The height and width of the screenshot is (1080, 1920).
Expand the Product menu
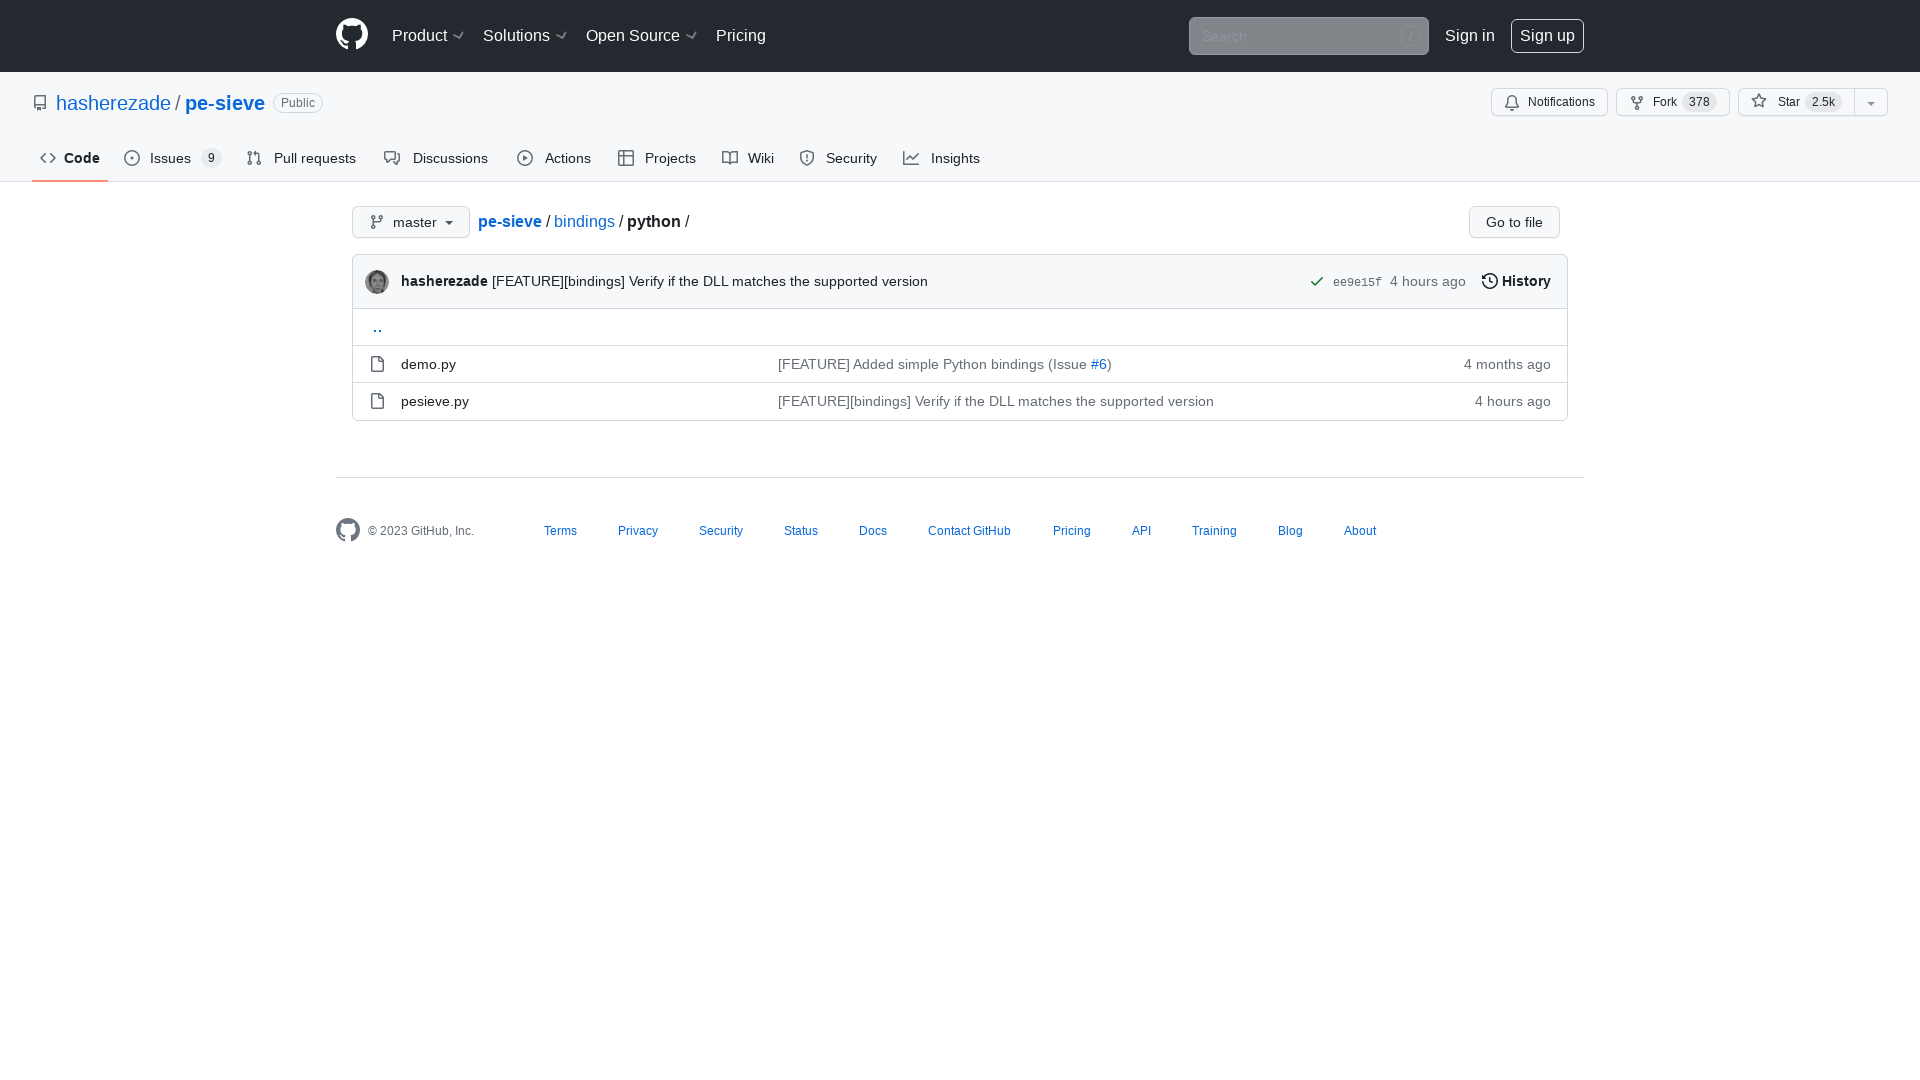428,35
